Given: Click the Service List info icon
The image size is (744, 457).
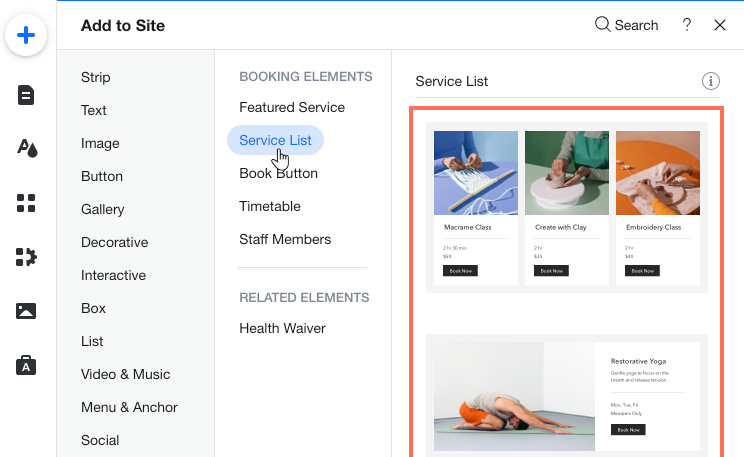Looking at the screenshot, I should [711, 82].
